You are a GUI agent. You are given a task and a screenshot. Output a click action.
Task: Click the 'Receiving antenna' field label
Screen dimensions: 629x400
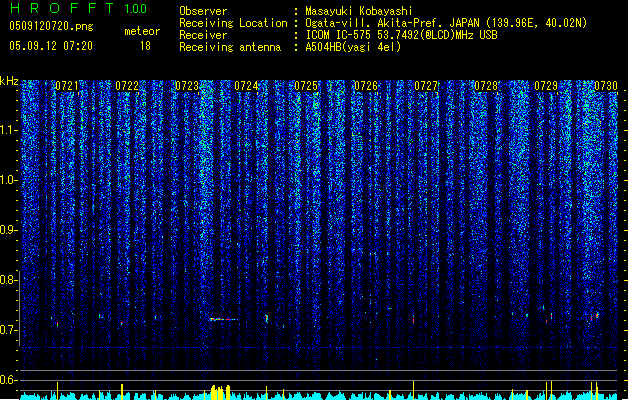tap(230, 47)
